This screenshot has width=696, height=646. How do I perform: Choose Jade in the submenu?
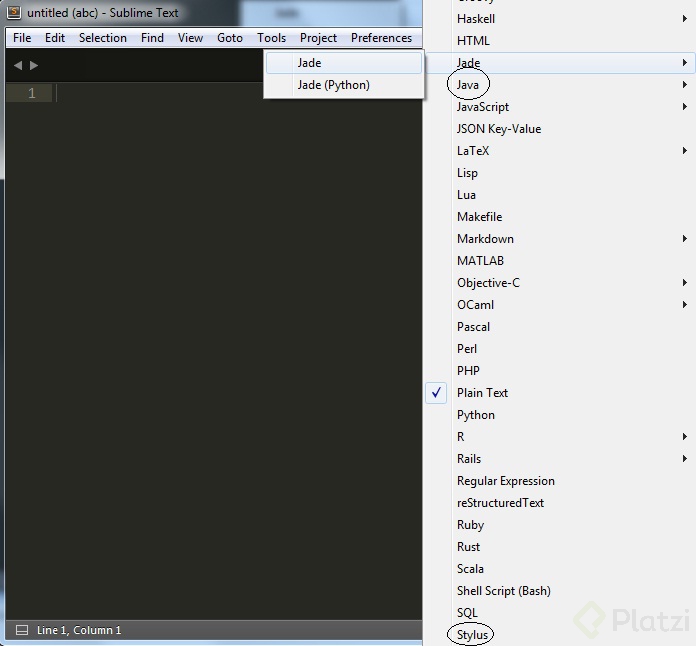[x=344, y=63]
